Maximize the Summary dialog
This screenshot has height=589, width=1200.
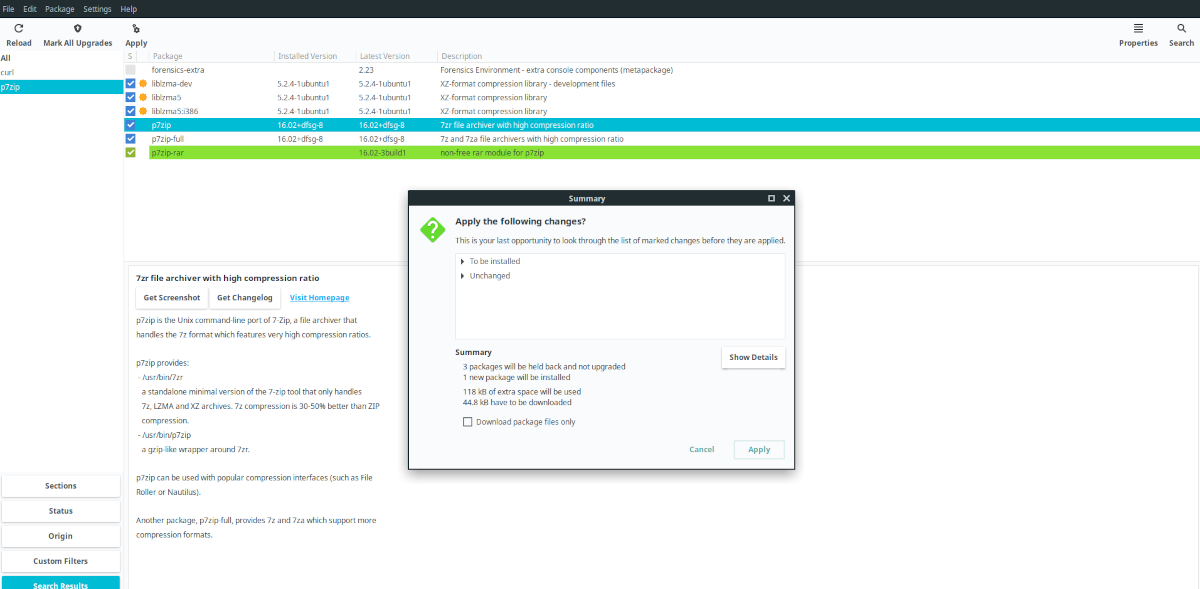point(771,198)
